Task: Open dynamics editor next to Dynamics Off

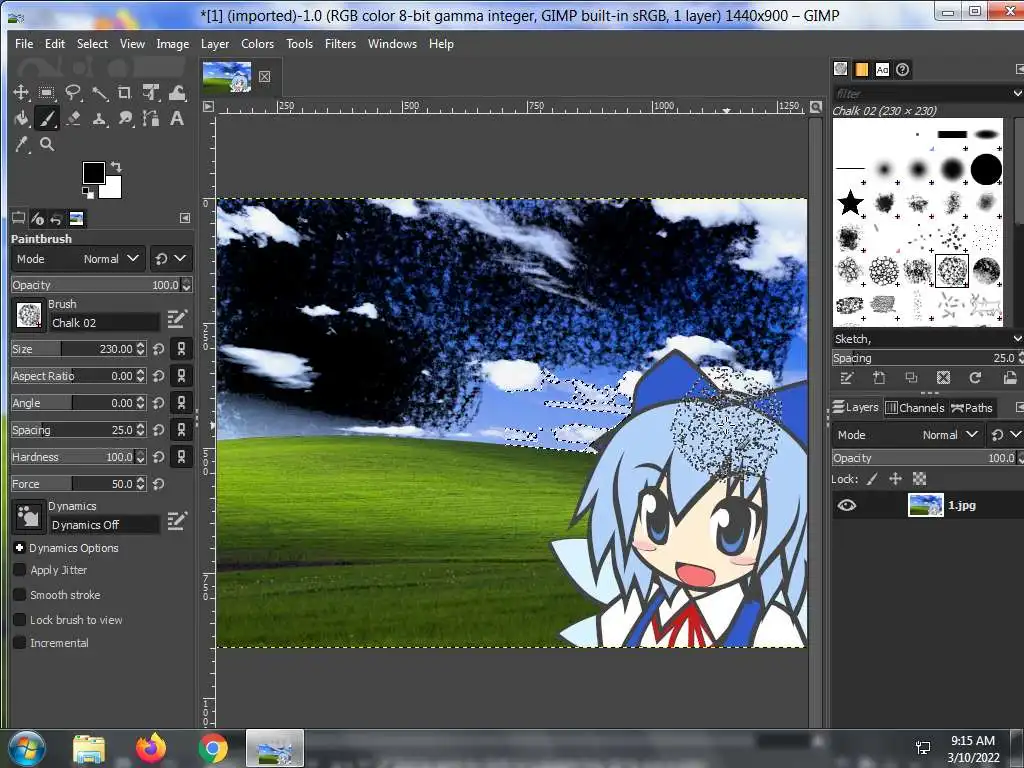Action: point(176,520)
